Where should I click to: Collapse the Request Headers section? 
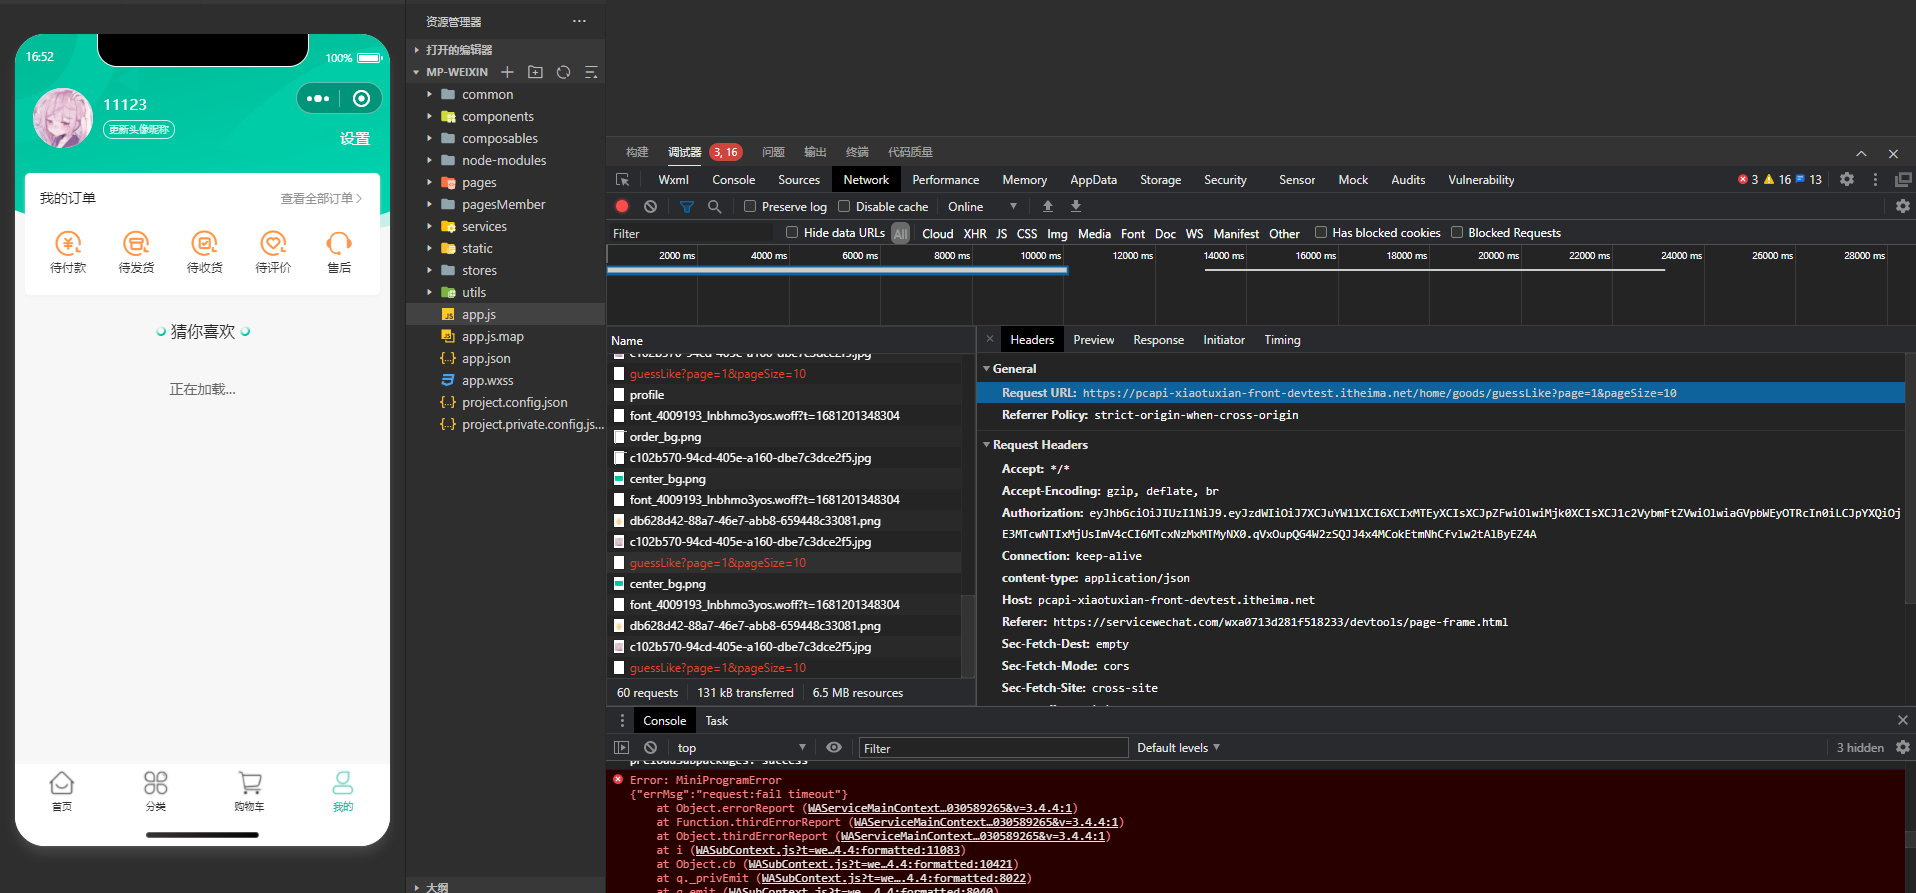[x=1040, y=445]
